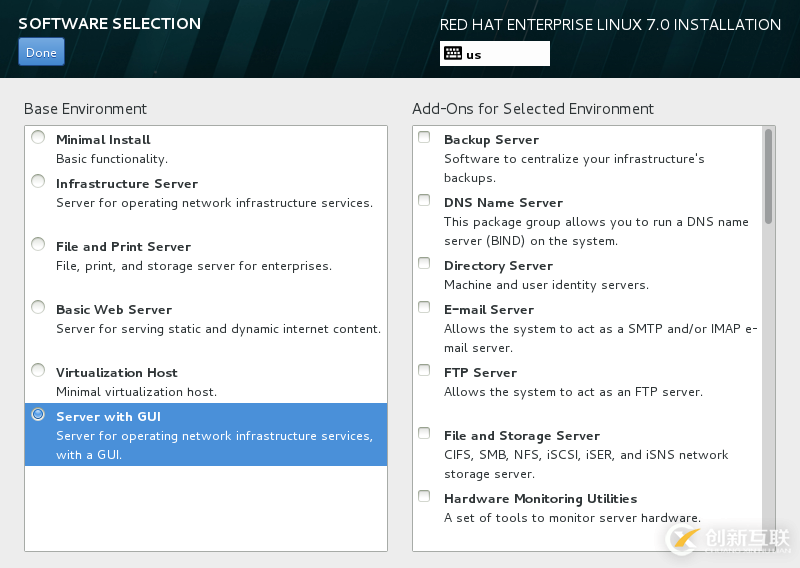
Task: Click the Done button
Action: coord(41,52)
